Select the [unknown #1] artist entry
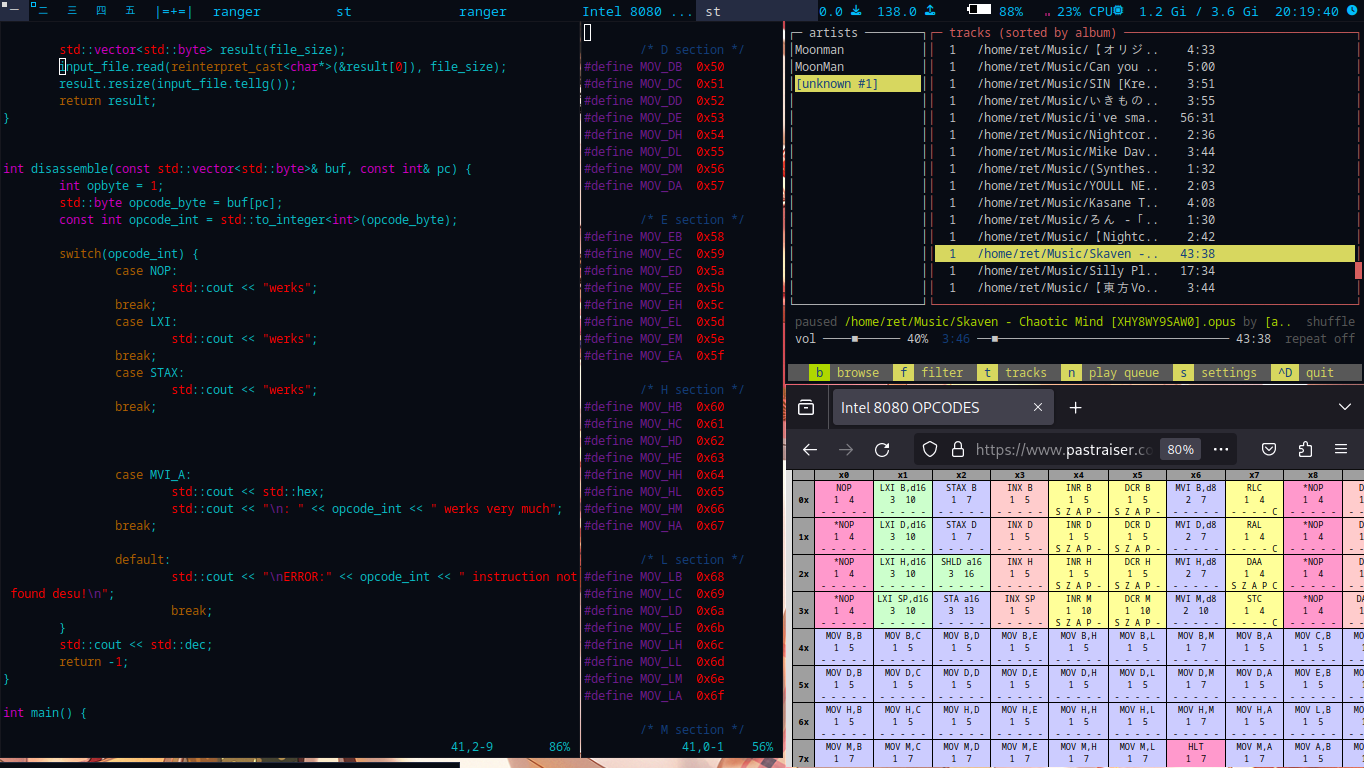 point(857,84)
